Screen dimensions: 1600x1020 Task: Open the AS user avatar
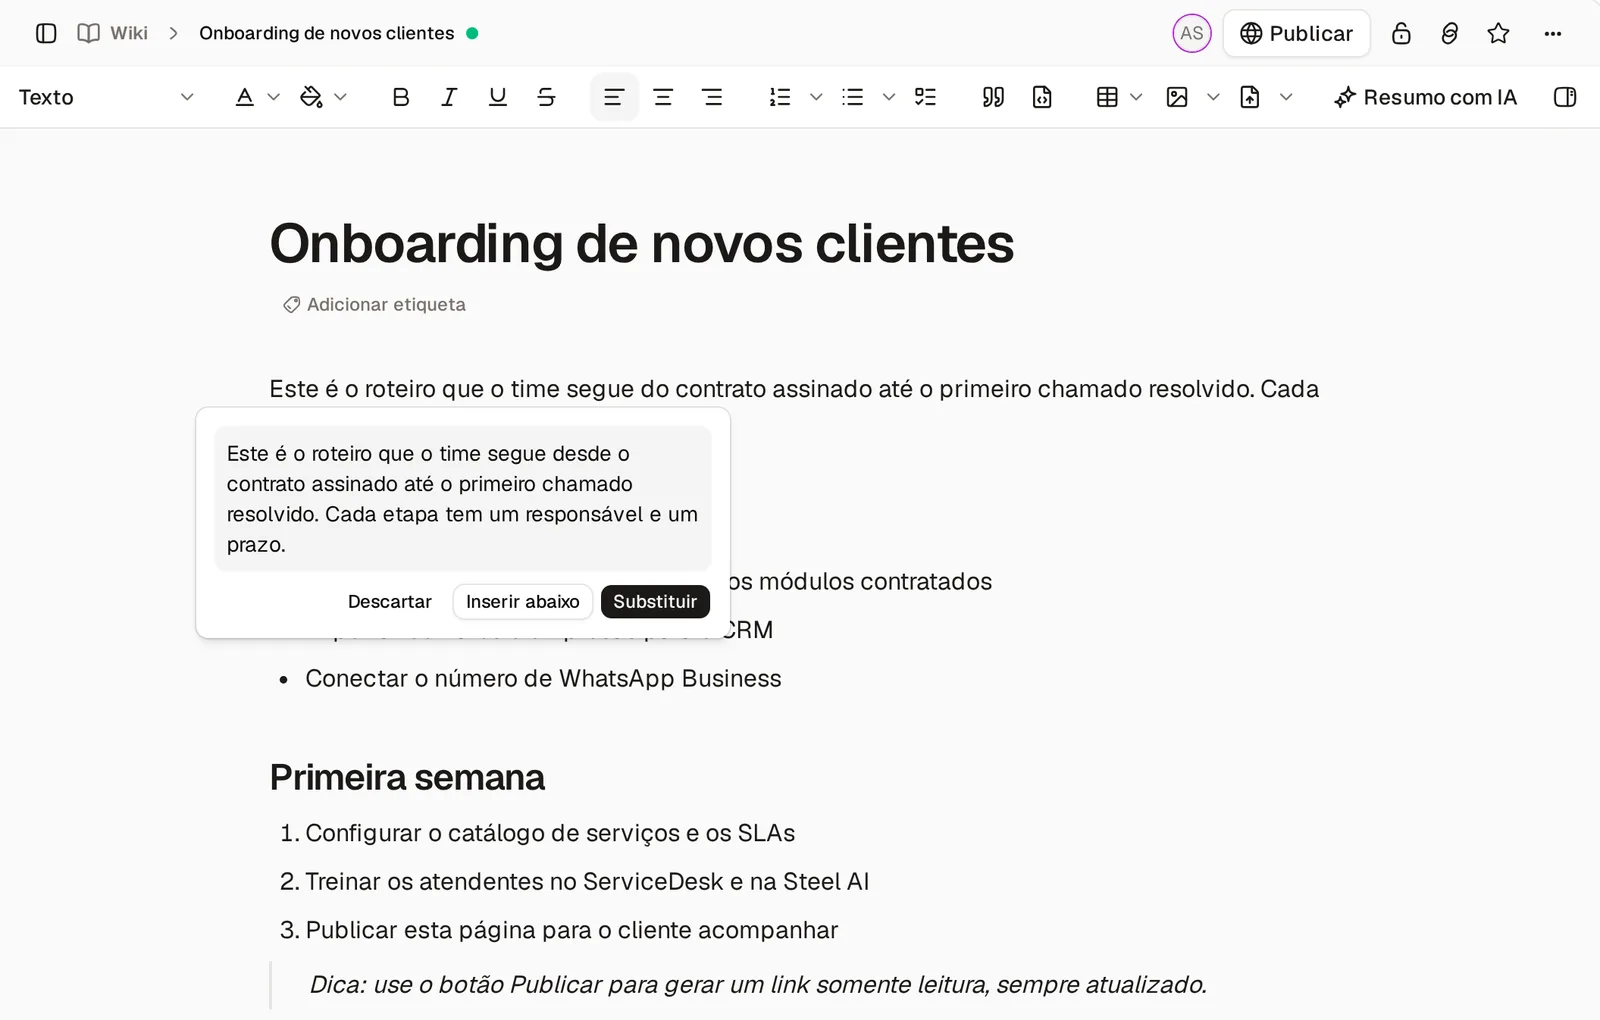click(x=1191, y=33)
